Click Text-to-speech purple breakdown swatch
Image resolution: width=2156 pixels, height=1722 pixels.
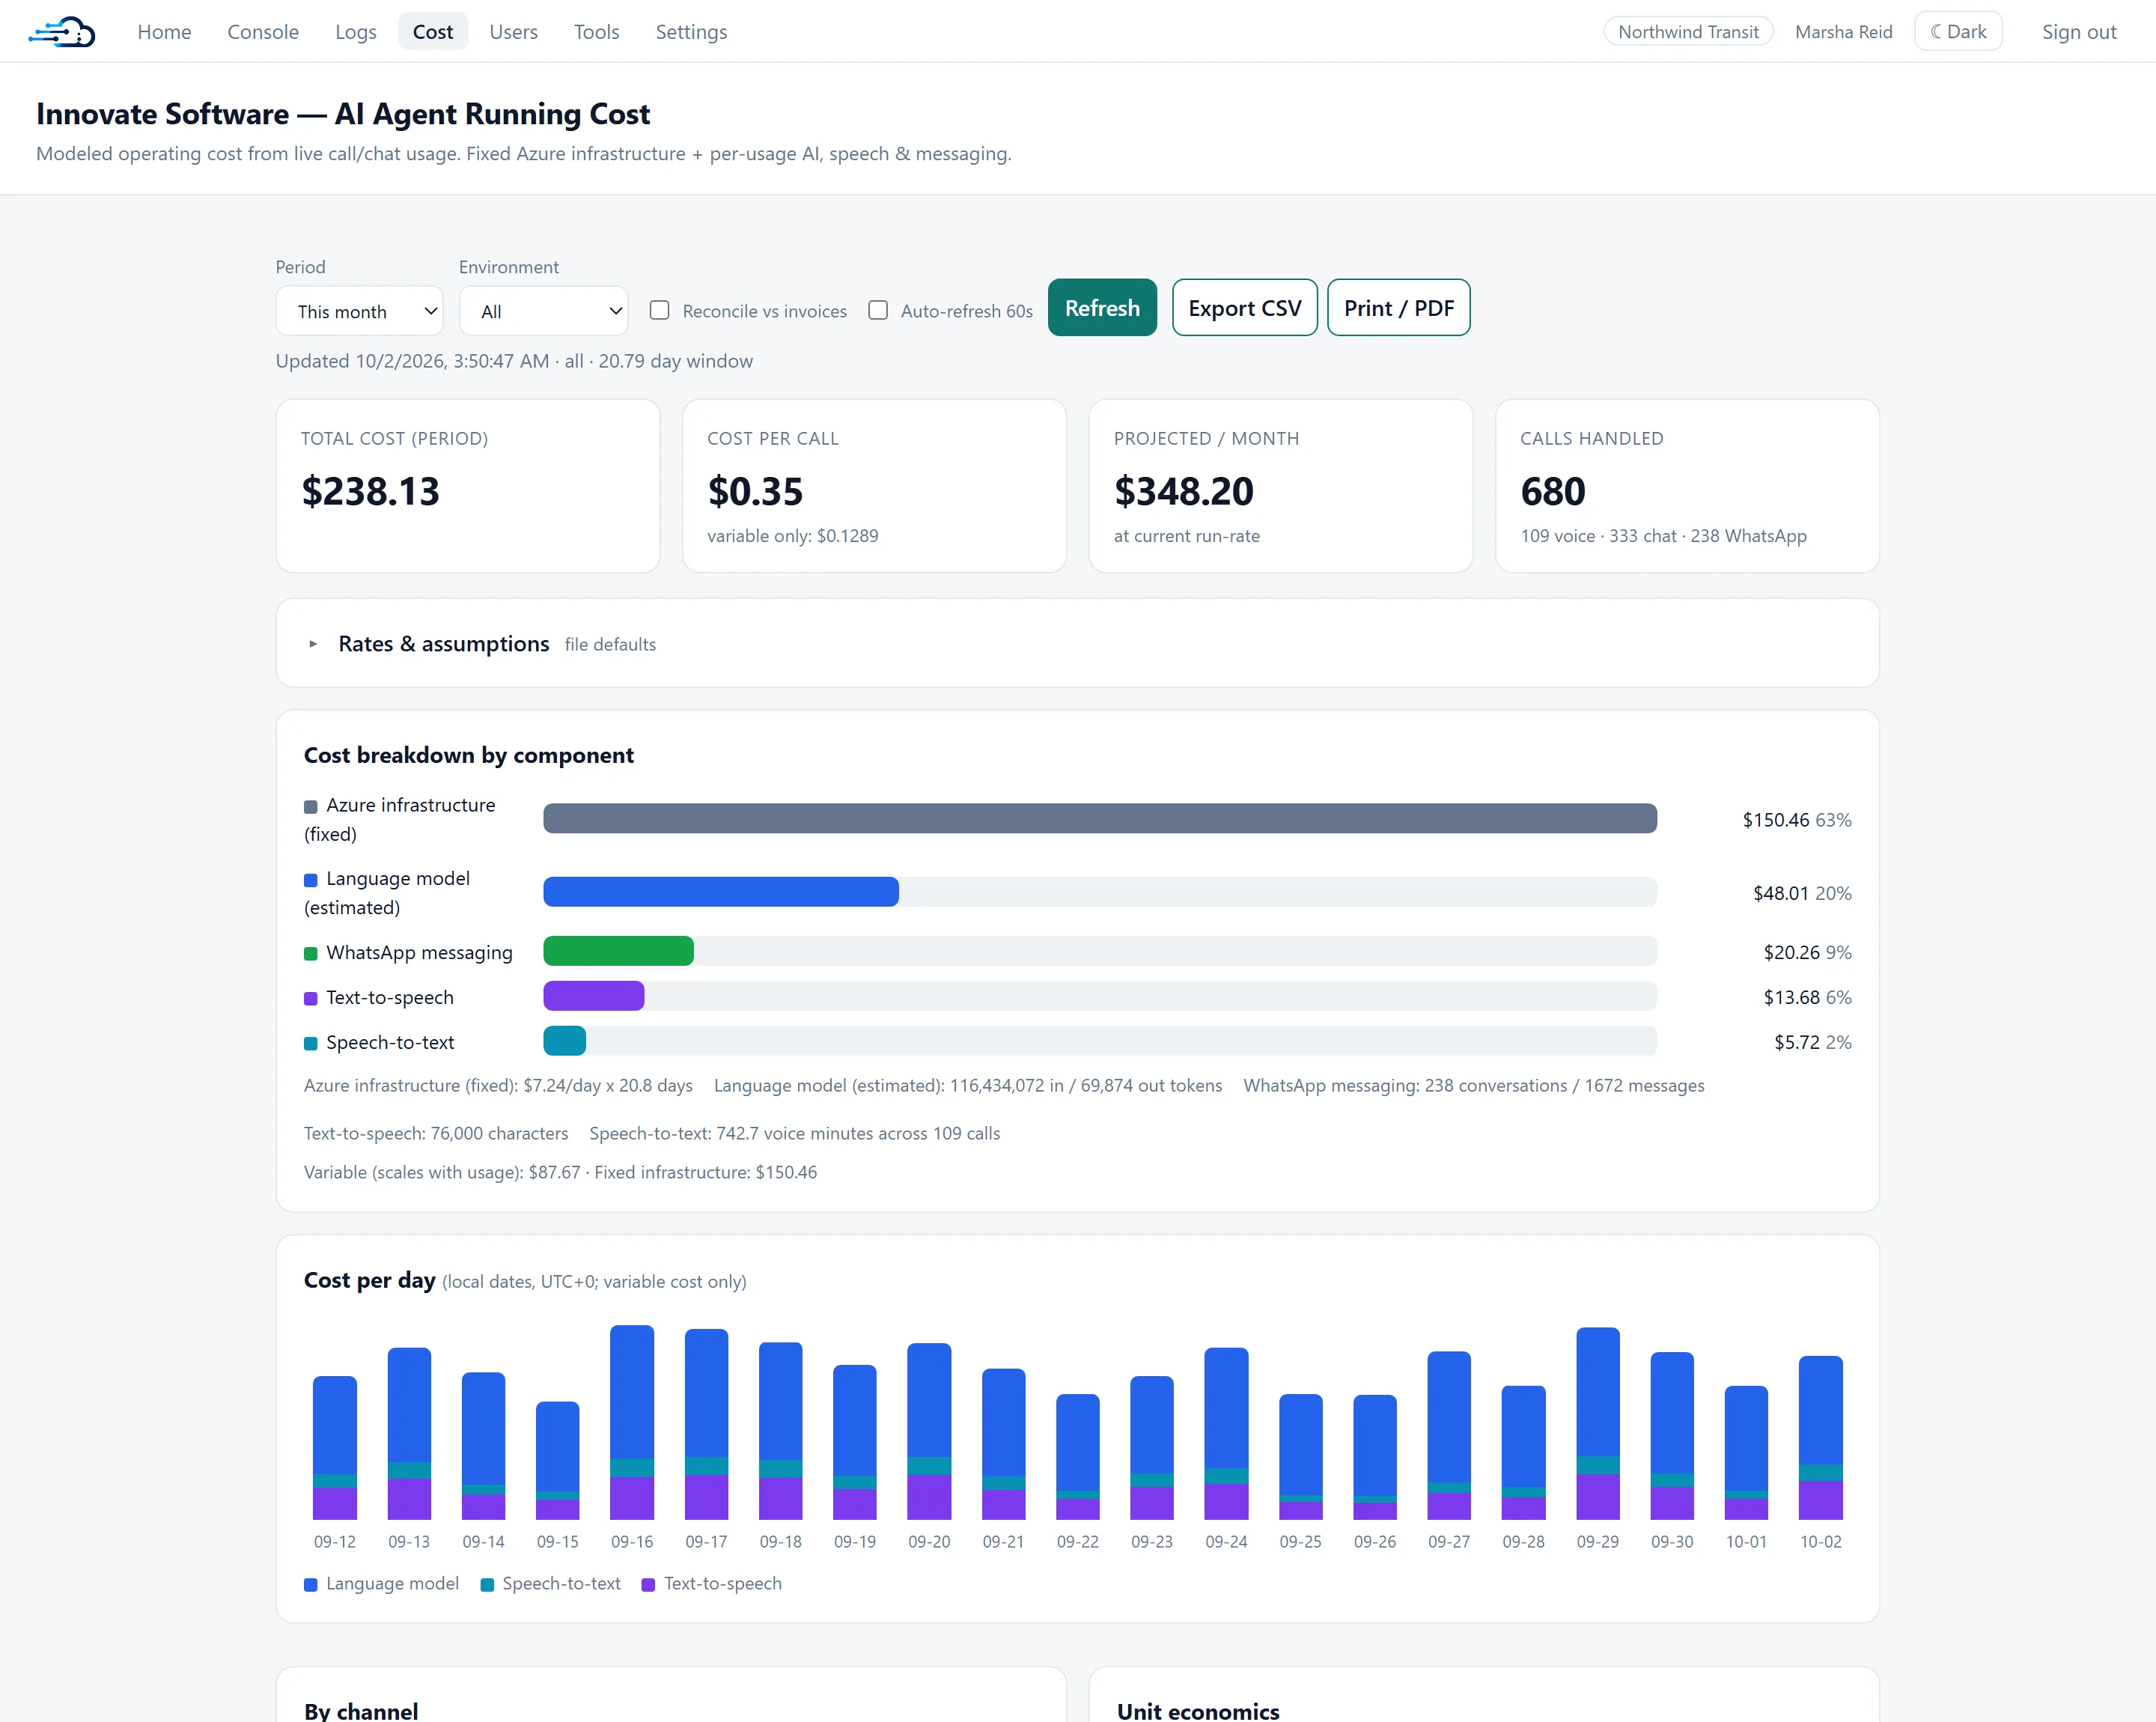(x=311, y=999)
